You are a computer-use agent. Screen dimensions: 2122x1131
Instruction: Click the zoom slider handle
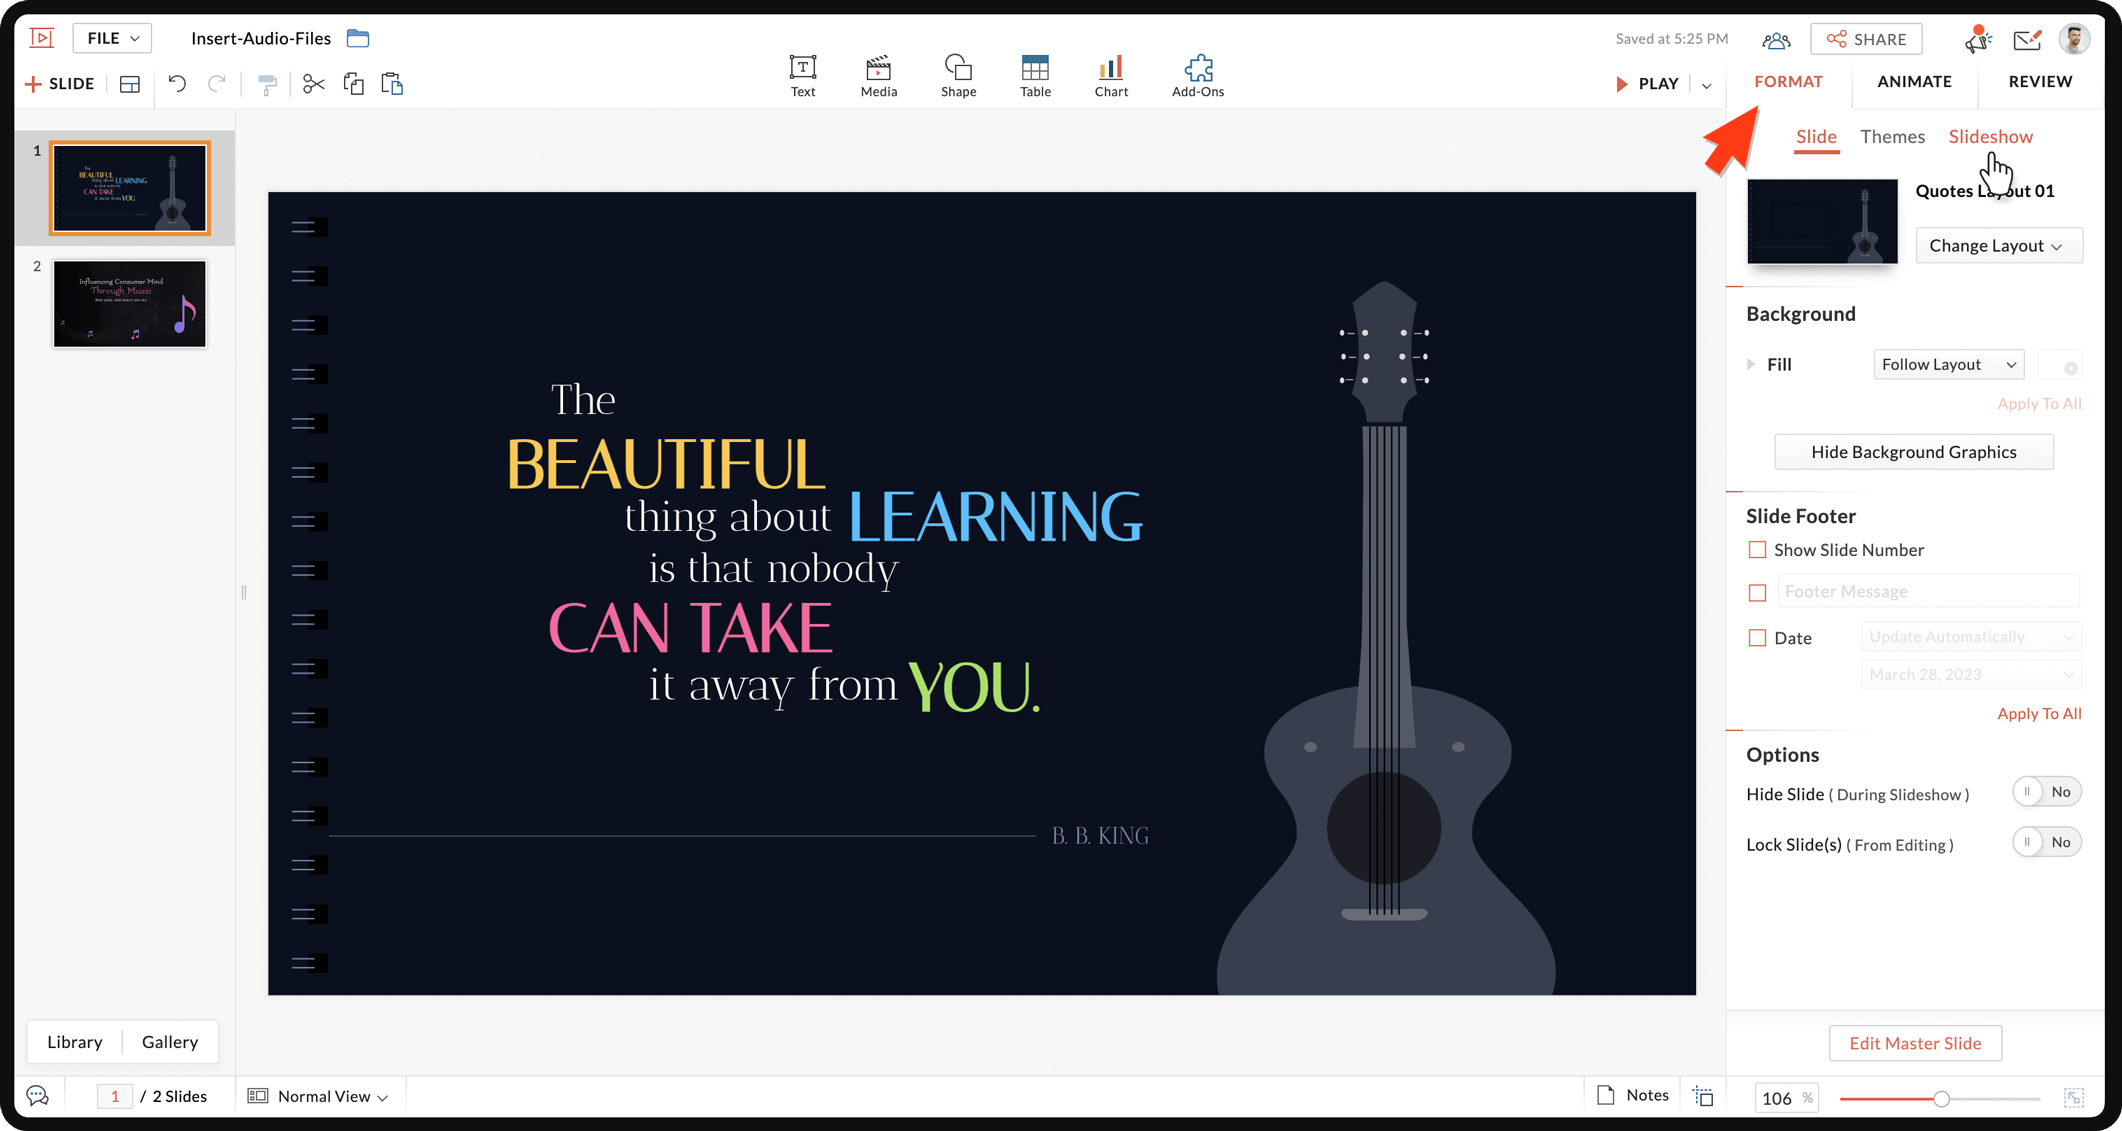click(x=1941, y=1098)
